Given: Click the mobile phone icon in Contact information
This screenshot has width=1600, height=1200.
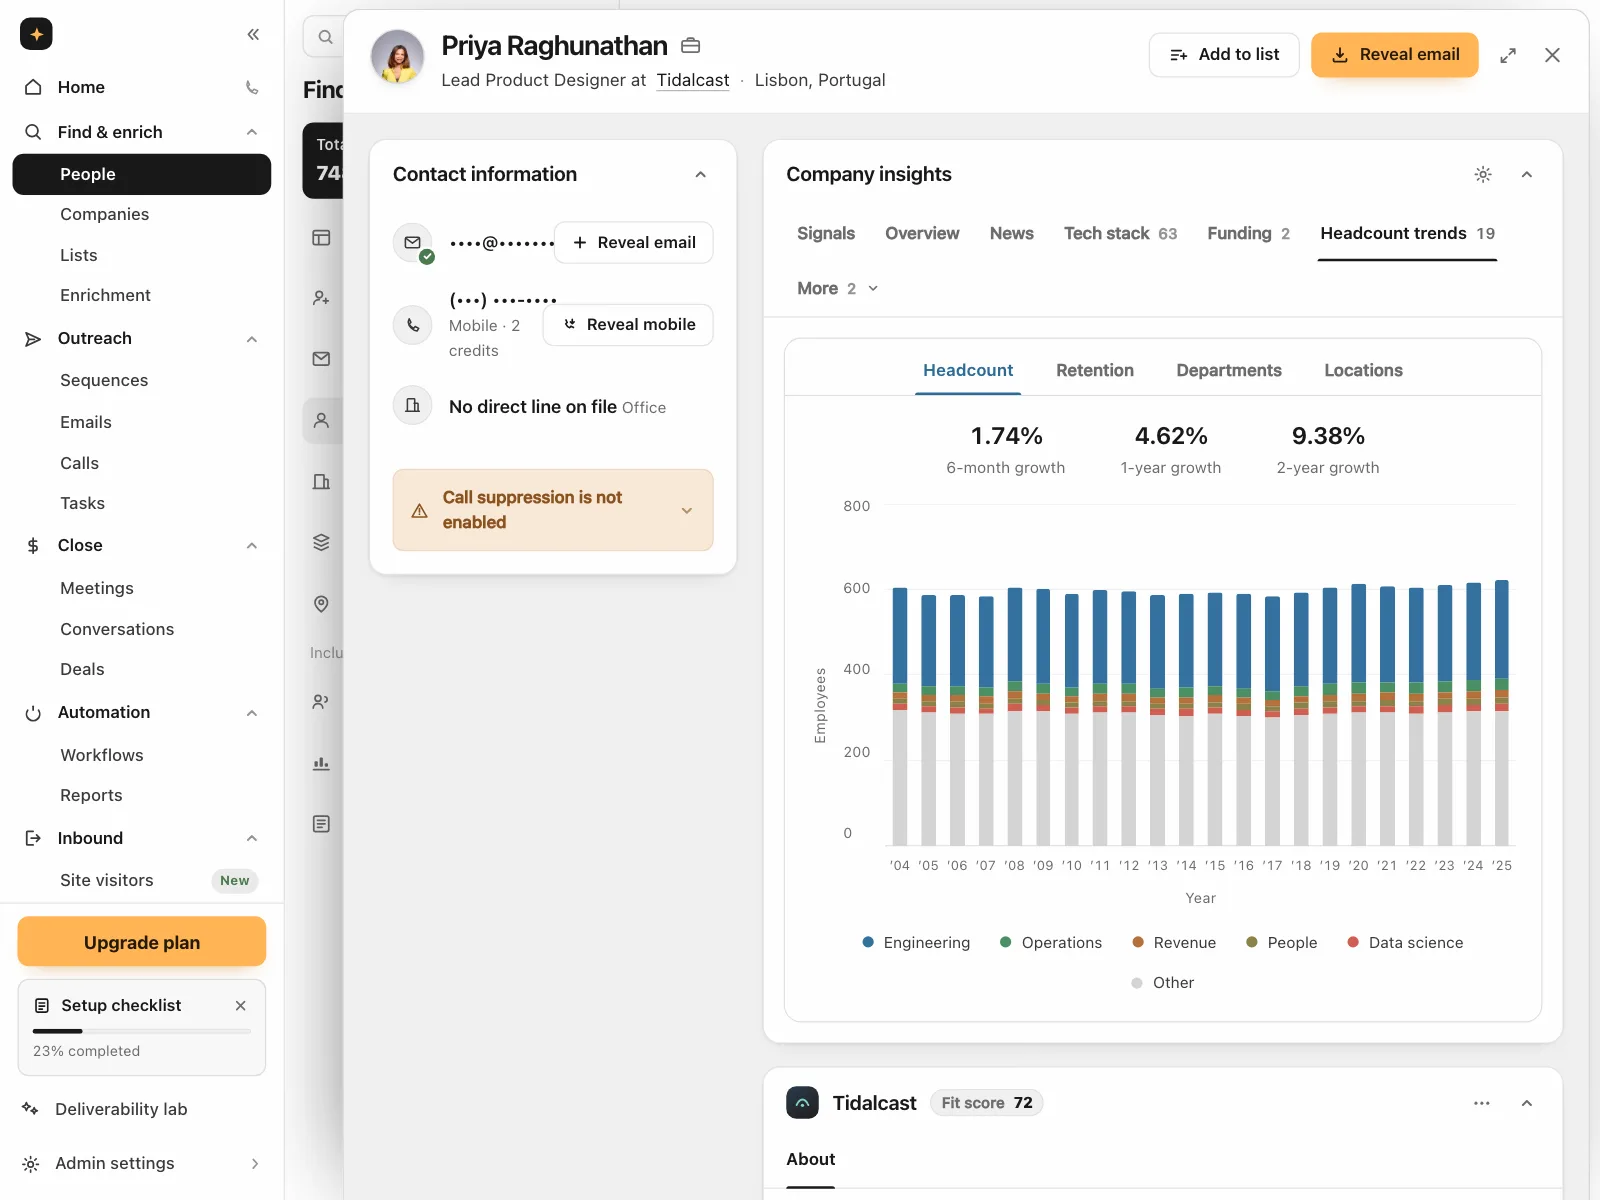Looking at the screenshot, I should click(x=413, y=325).
